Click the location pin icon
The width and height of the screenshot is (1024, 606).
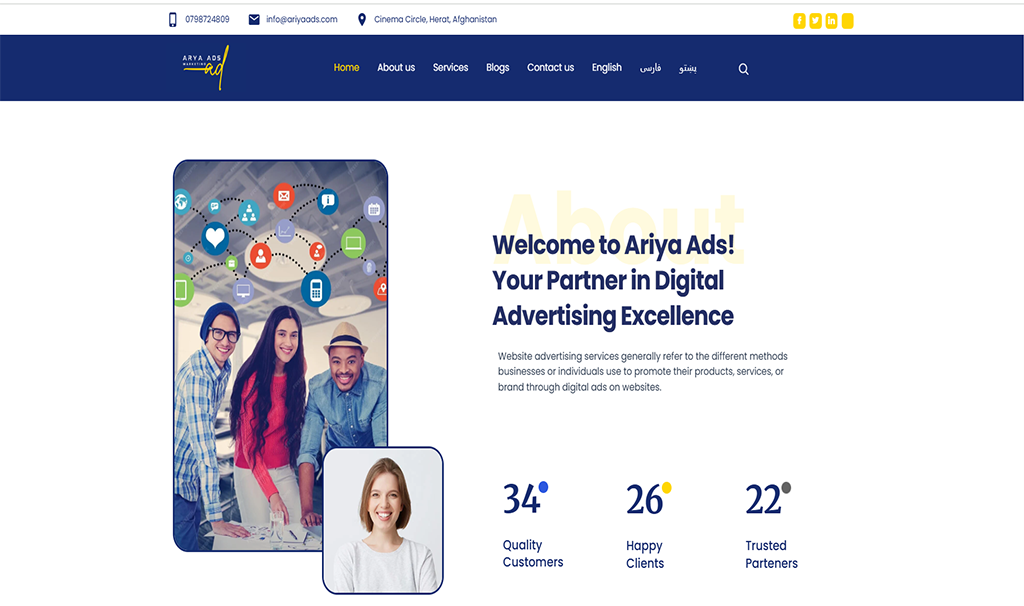click(x=362, y=20)
